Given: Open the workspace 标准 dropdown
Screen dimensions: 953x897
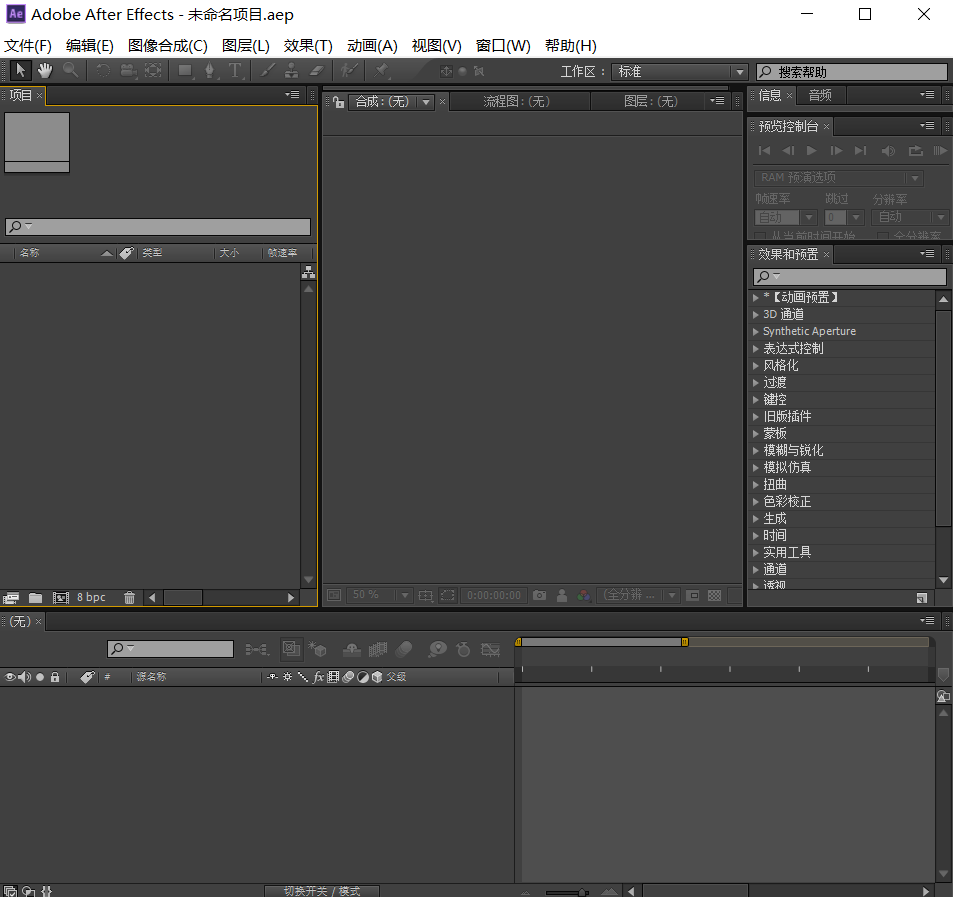Looking at the screenshot, I should 679,72.
